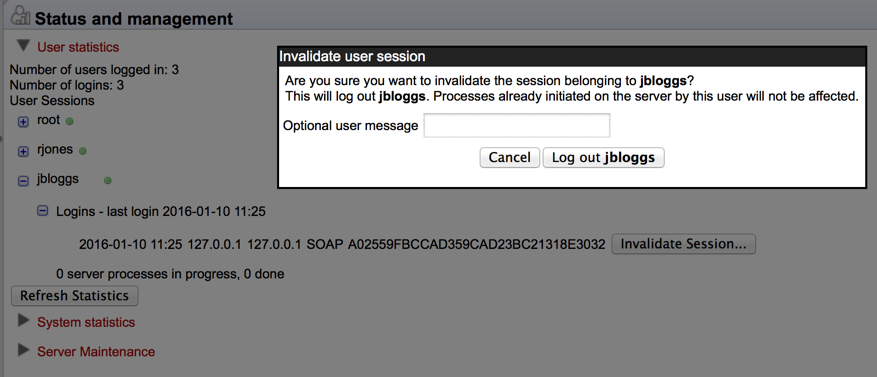Collapse the User statistics triangle

(23, 45)
